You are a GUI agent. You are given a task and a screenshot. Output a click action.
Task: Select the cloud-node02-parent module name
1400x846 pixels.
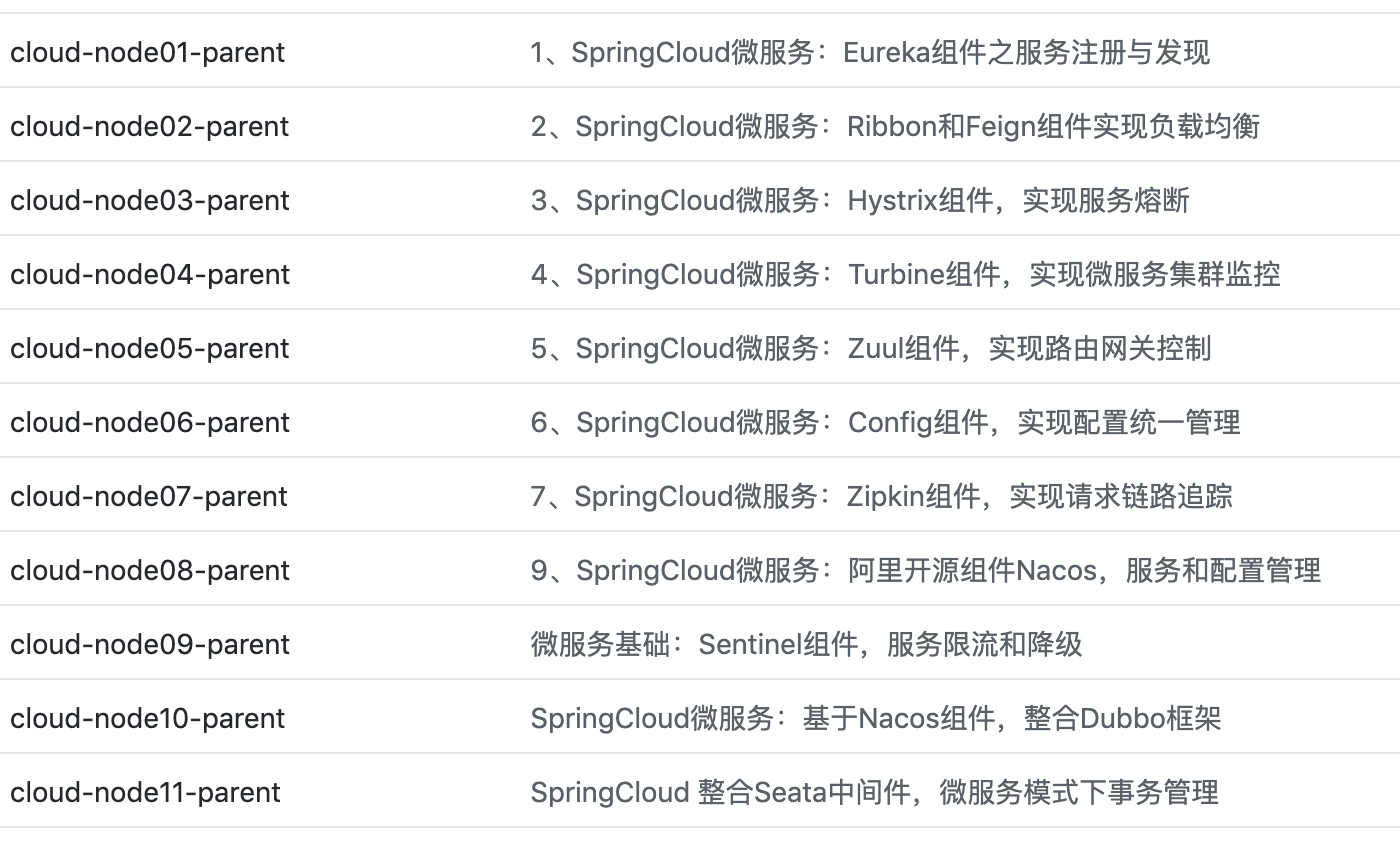150,126
